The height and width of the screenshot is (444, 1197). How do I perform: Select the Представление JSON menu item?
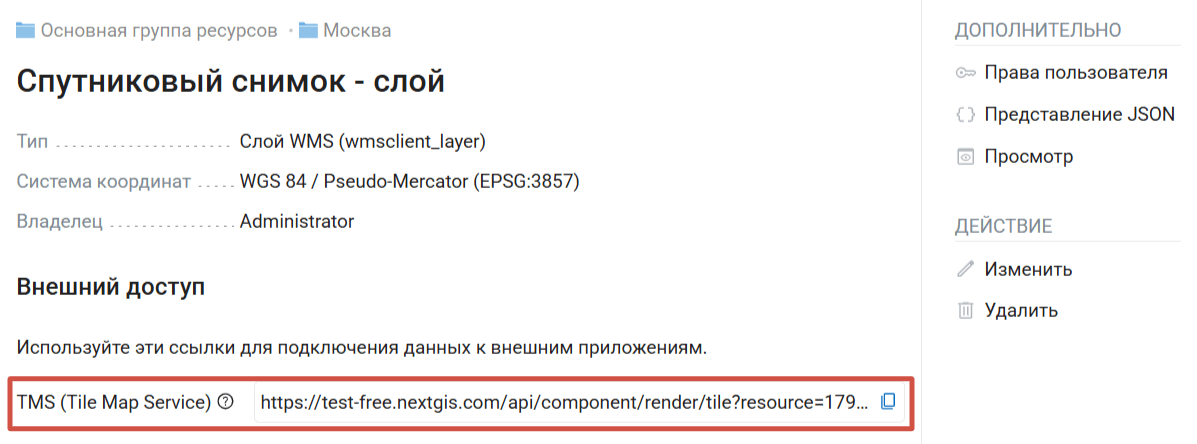1079,115
